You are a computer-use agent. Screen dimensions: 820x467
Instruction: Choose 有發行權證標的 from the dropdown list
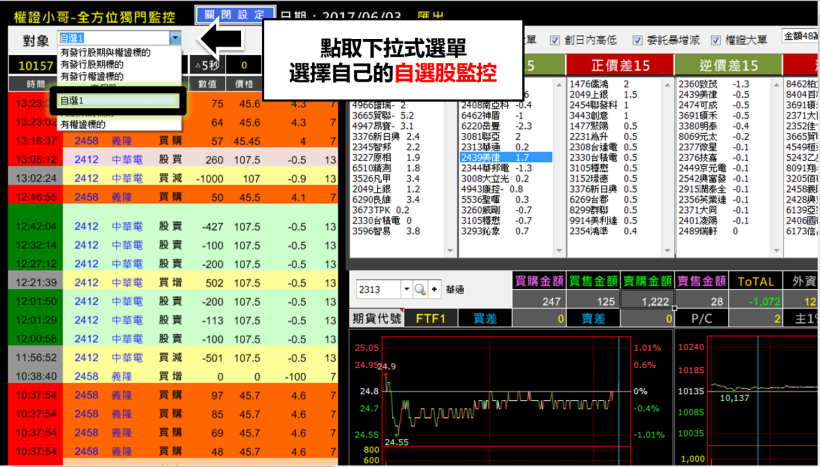92,76
